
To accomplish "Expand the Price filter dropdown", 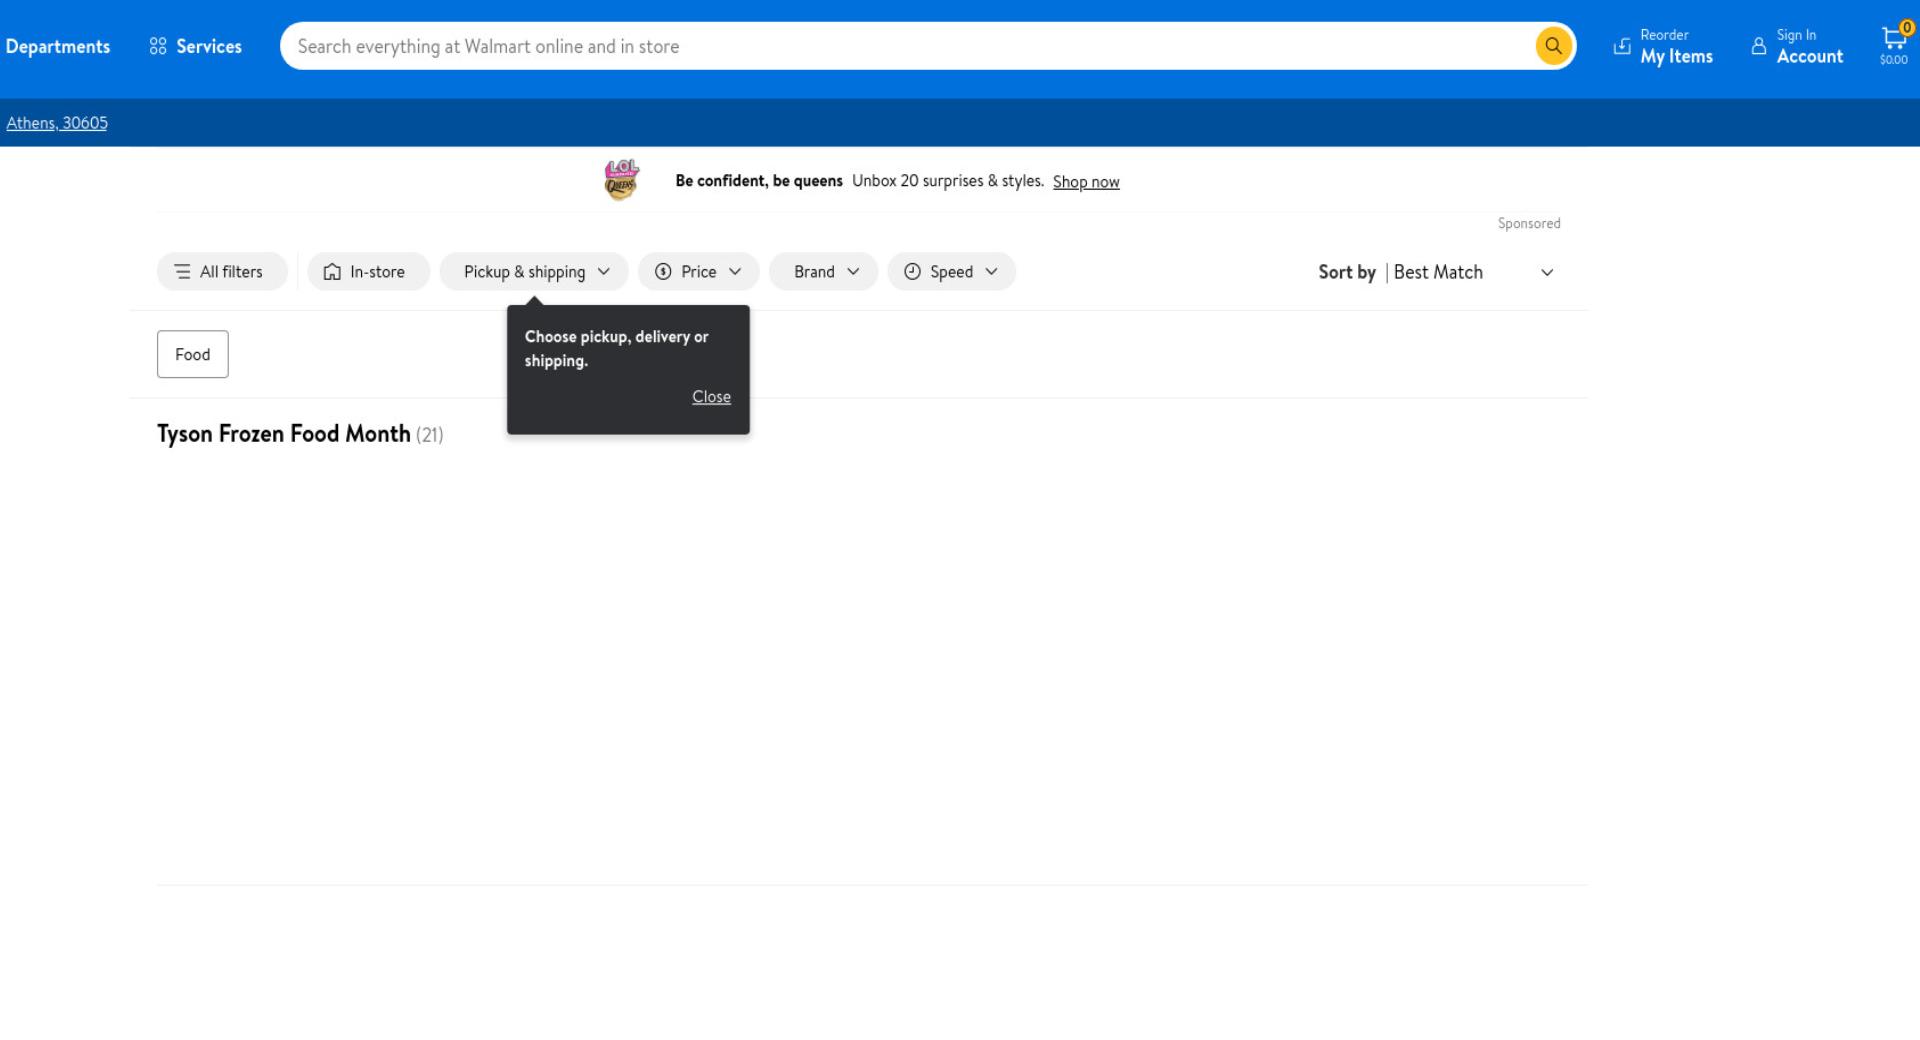I will coord(698,272).
